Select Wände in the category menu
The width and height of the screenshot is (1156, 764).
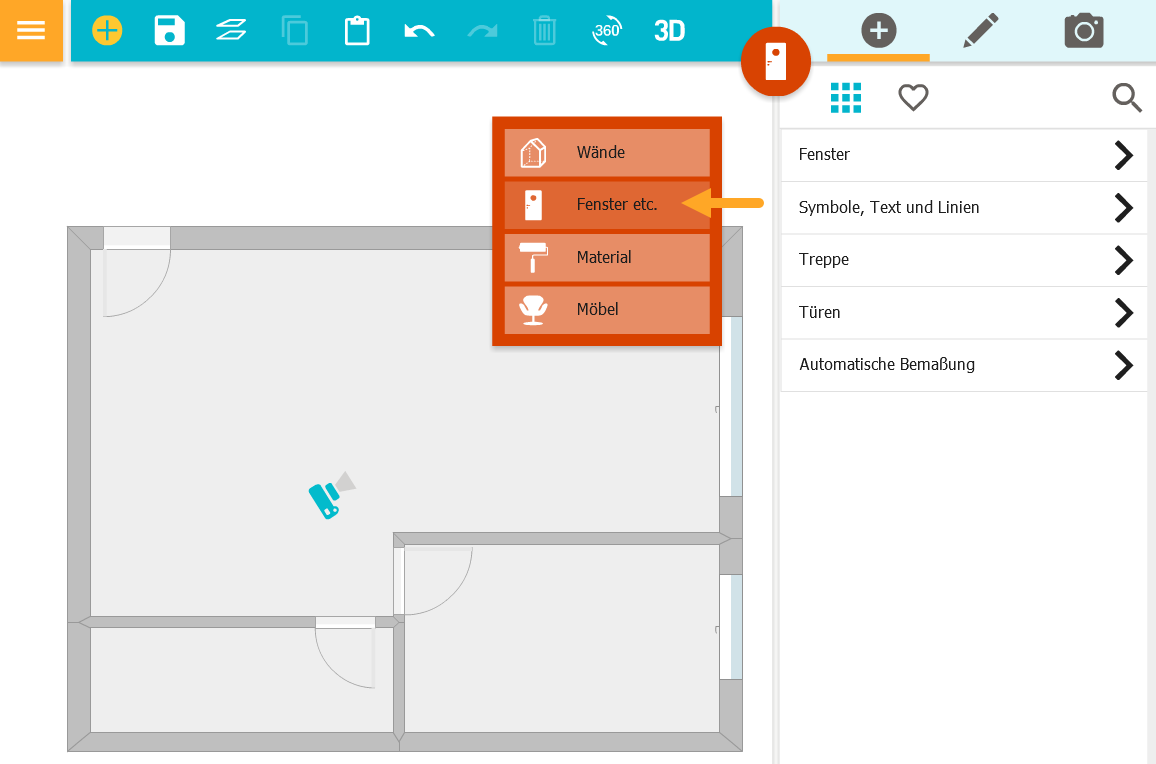coord(607,153)
